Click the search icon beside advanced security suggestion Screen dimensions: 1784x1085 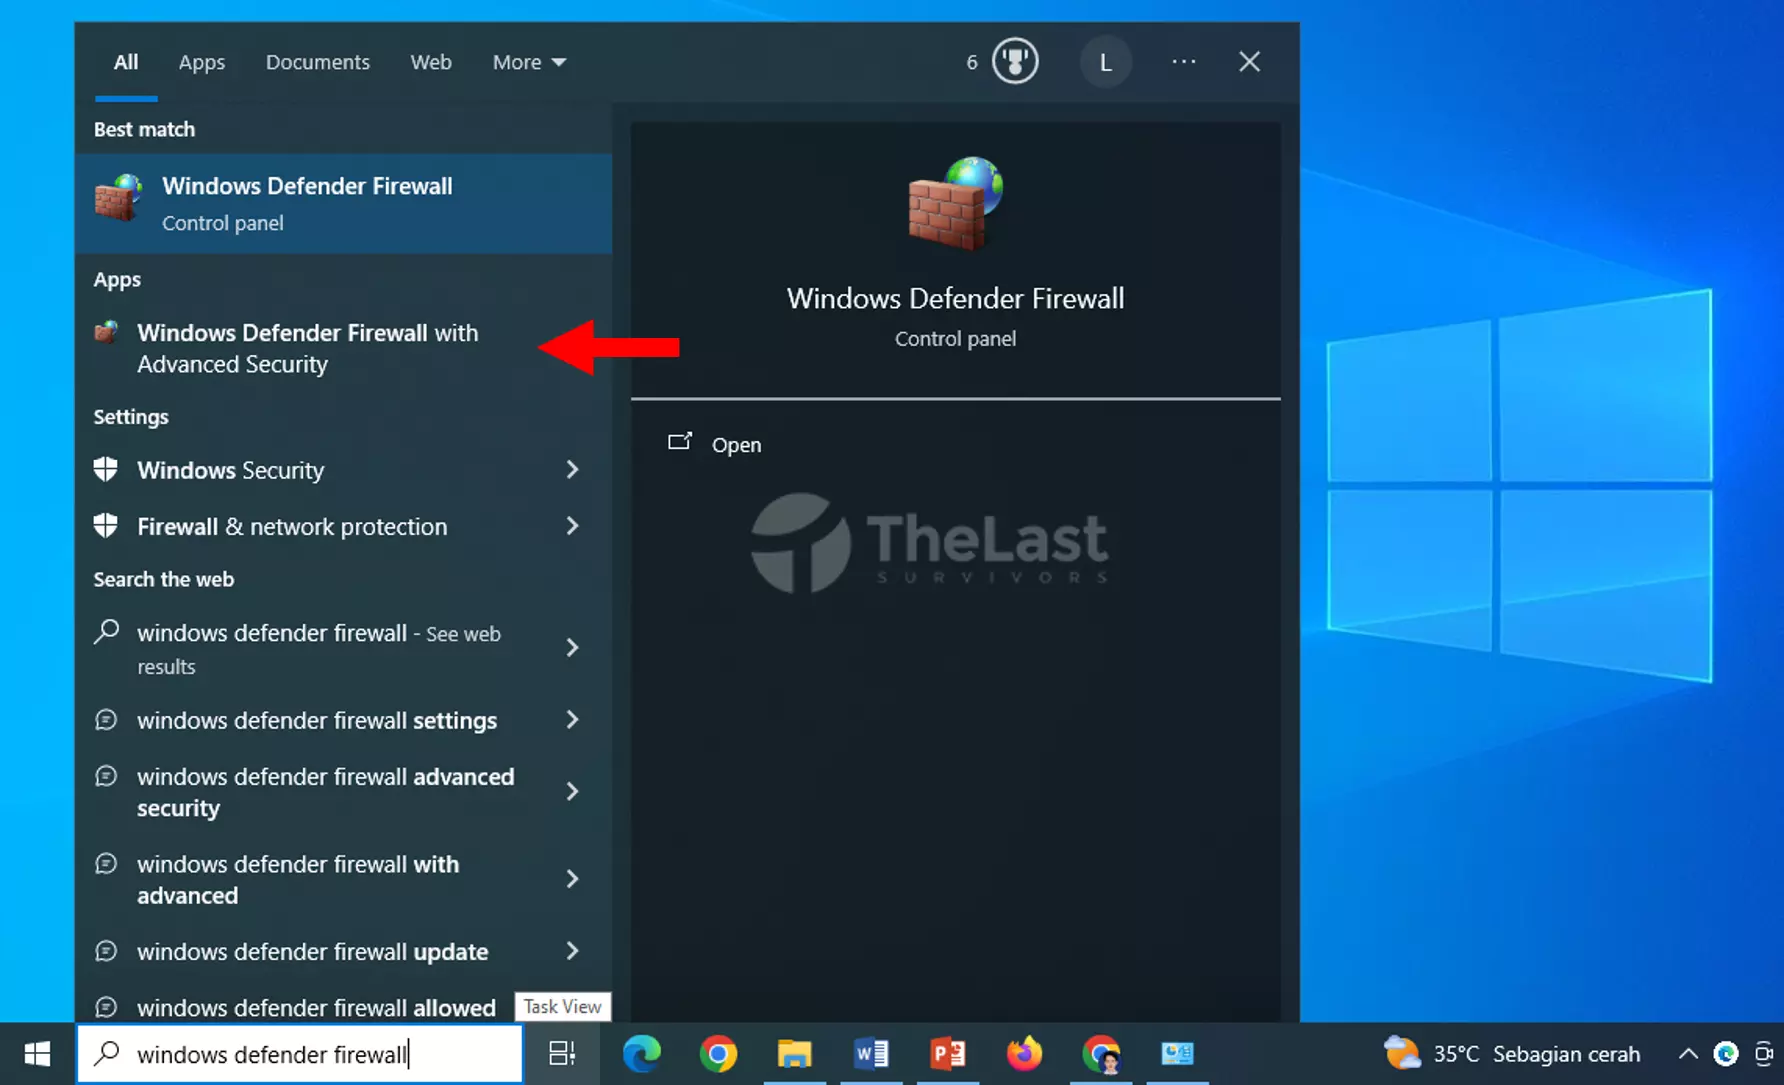(106, 776)
